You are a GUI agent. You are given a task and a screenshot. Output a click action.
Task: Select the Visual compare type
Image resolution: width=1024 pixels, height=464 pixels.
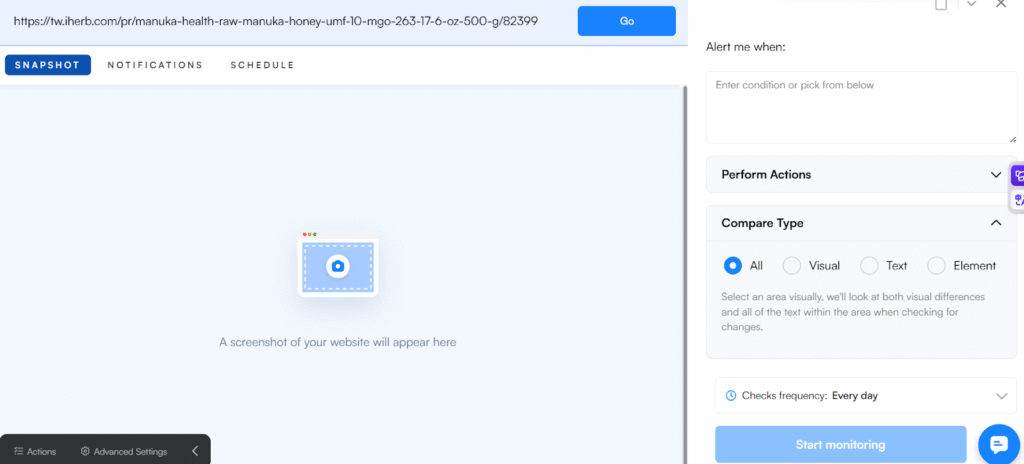click(x=791, y=266)
